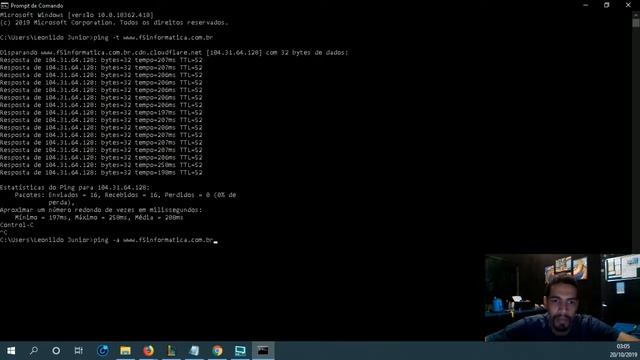Open the taskbar clock showing 03:05
The height and width of the screenshot is (360, 640).
coord(623,351)
